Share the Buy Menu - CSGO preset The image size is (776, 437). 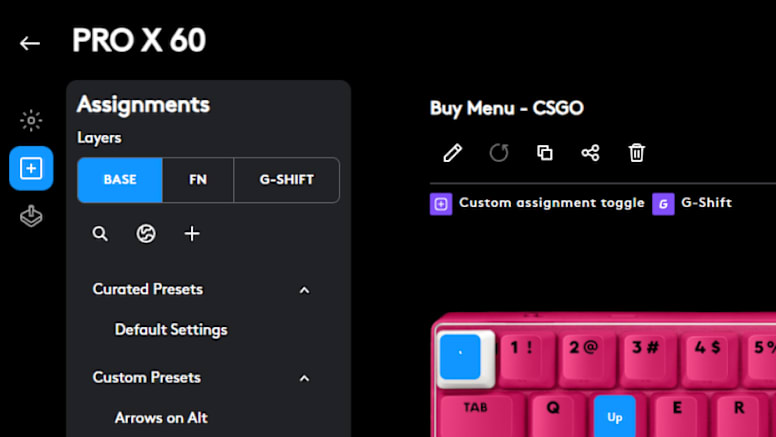point(590,153)
